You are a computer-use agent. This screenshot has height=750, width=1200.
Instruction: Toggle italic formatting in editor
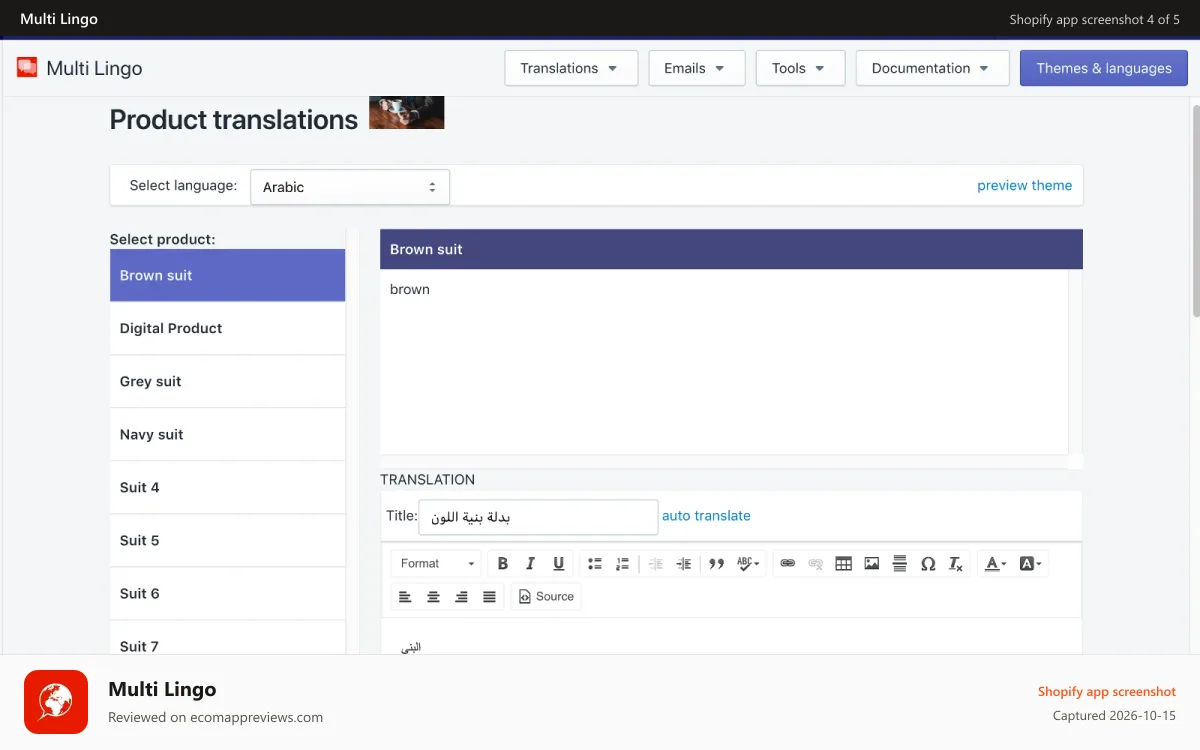pyautogui.click(x=531, y=564)
